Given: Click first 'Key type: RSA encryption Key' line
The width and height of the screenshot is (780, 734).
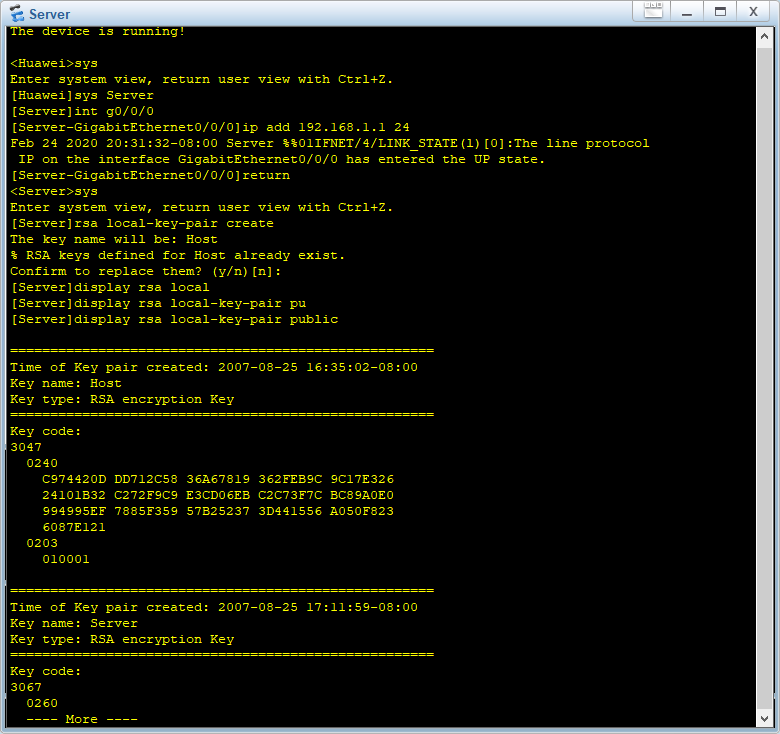Looking at the screenshot, I should (x=122, y=399).
